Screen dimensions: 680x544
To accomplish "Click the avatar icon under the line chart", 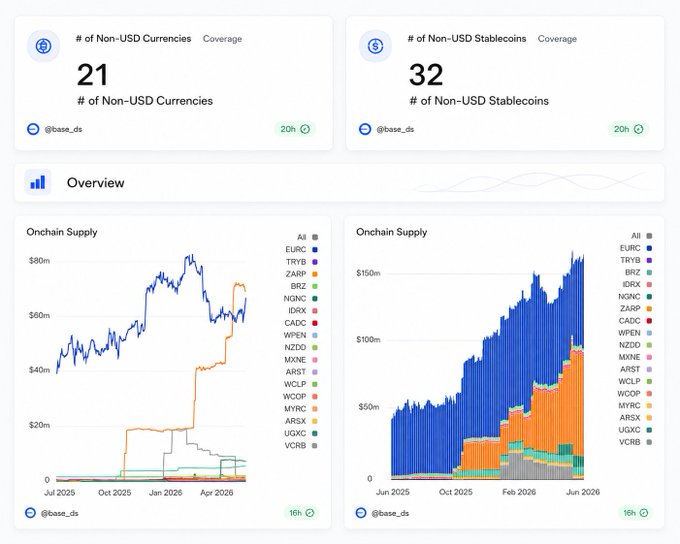I will pos(30,513).
